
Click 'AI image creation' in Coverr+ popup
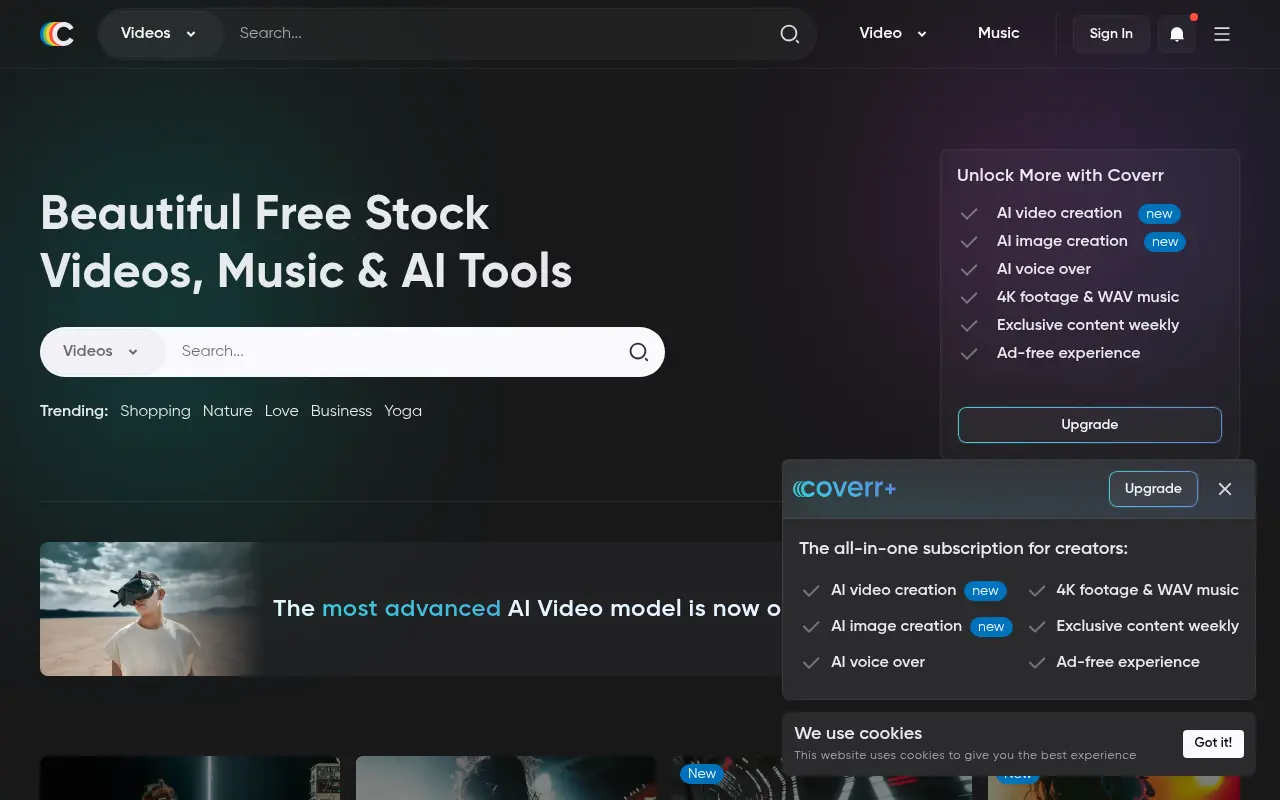click(896, 626)
